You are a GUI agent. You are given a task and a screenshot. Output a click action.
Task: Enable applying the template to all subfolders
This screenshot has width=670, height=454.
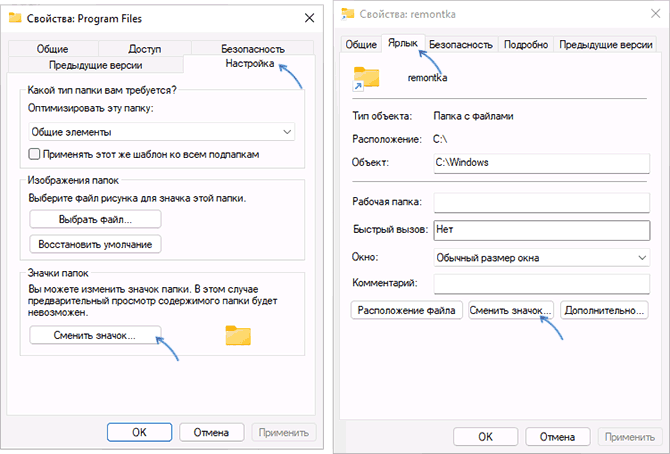(35, 154)
